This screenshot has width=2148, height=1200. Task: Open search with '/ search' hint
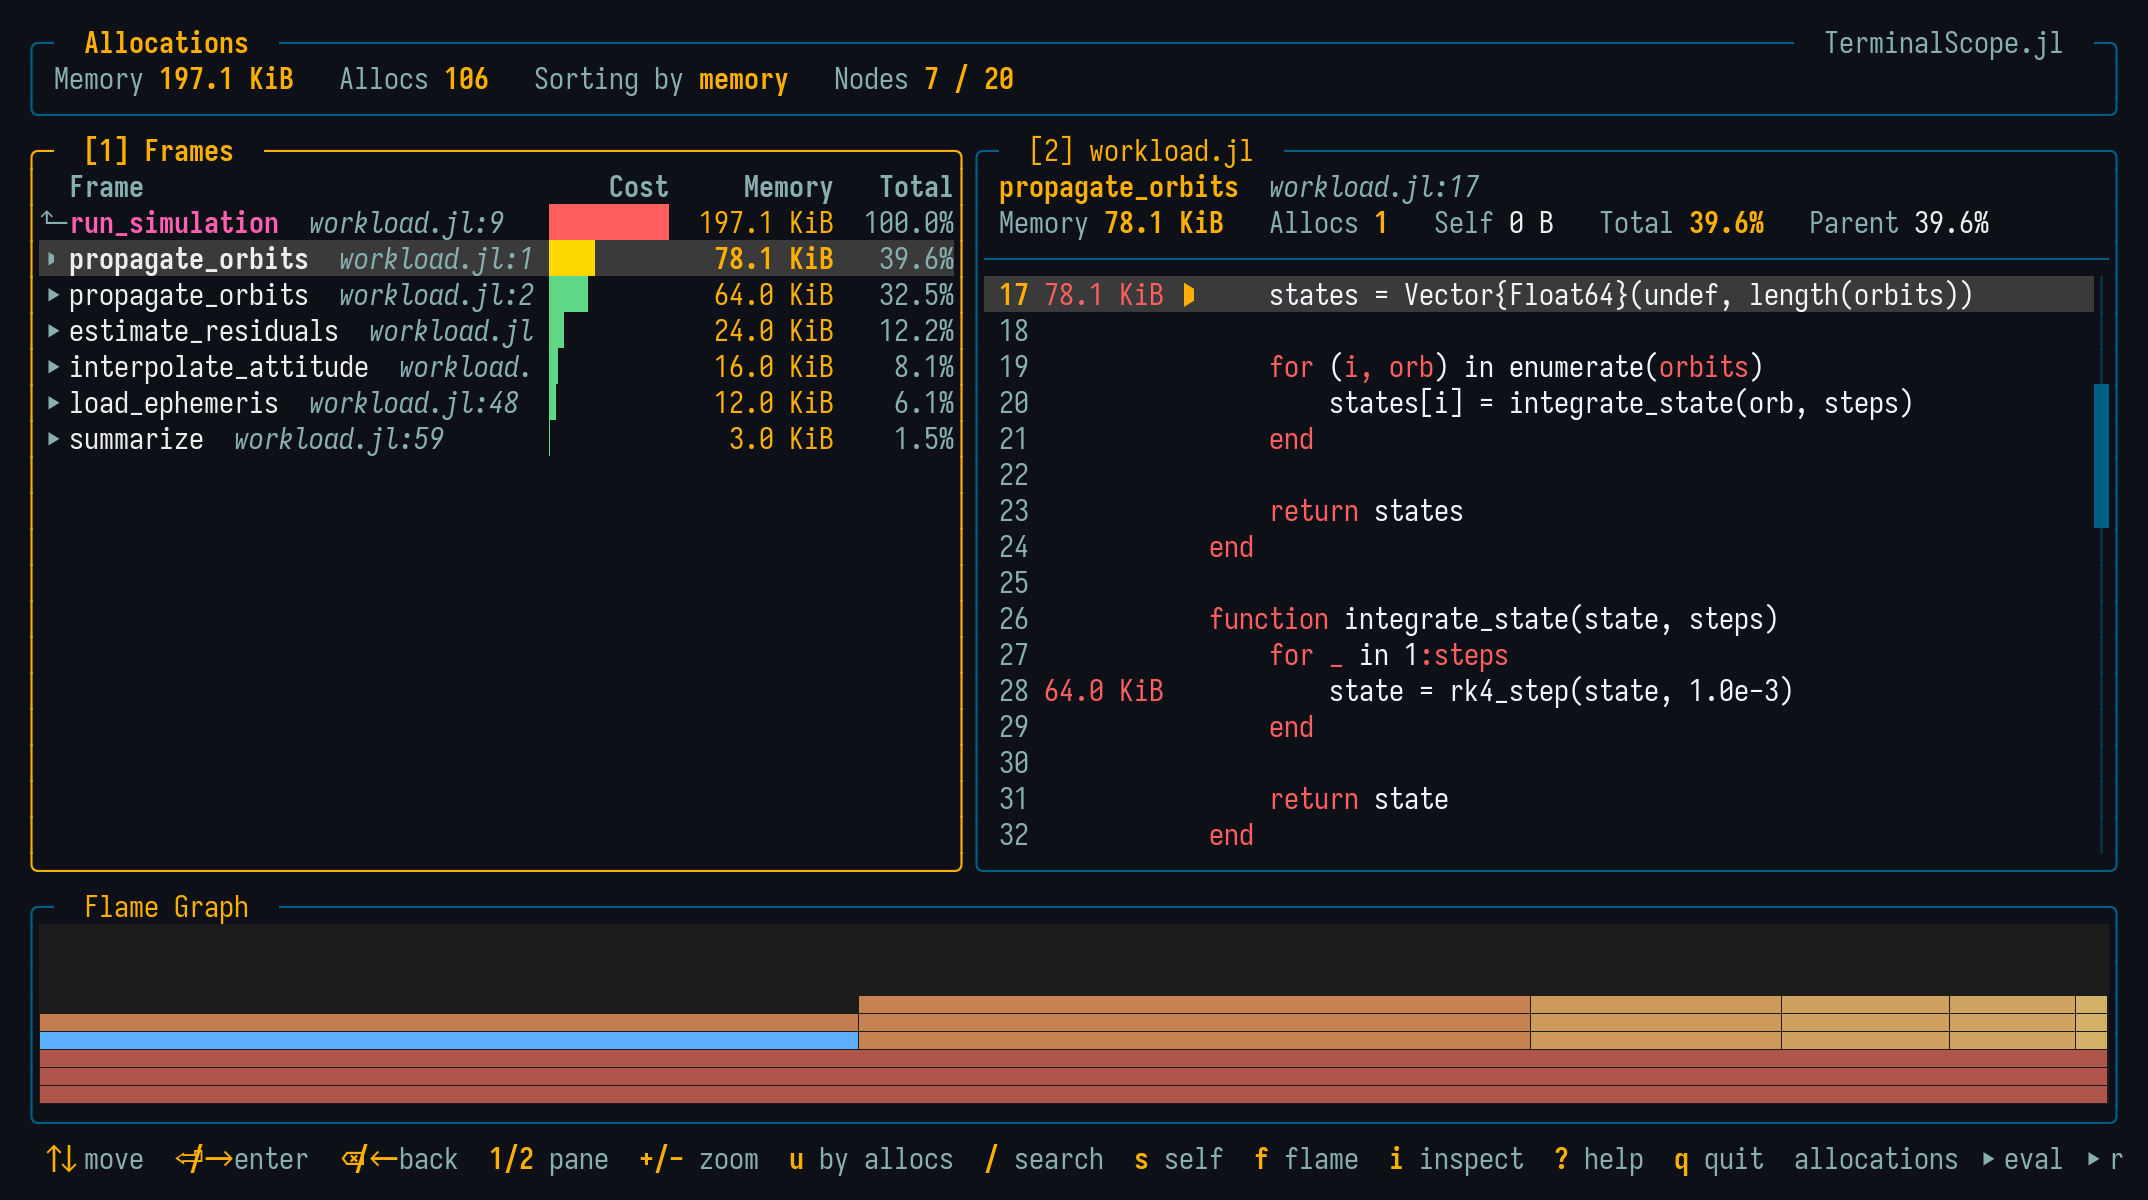(1044, 1159)
